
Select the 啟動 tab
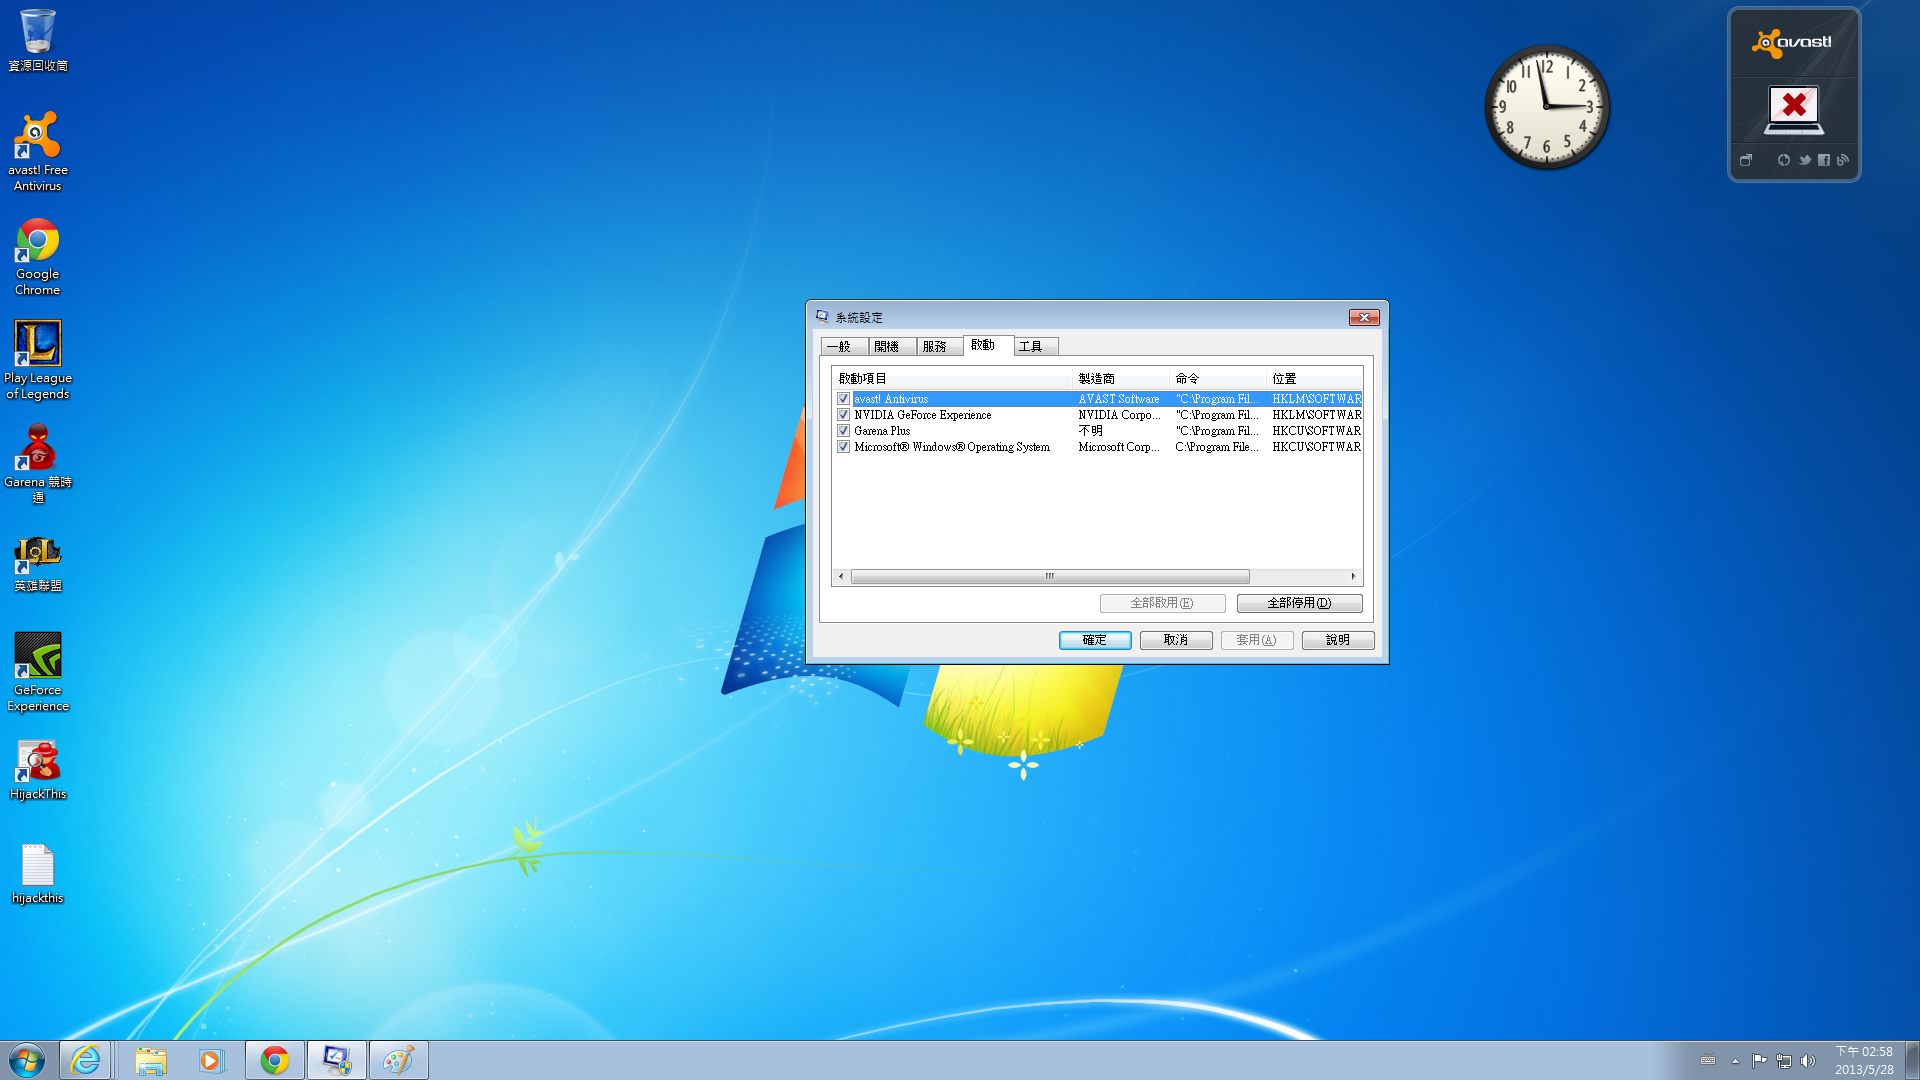(988, 345)
